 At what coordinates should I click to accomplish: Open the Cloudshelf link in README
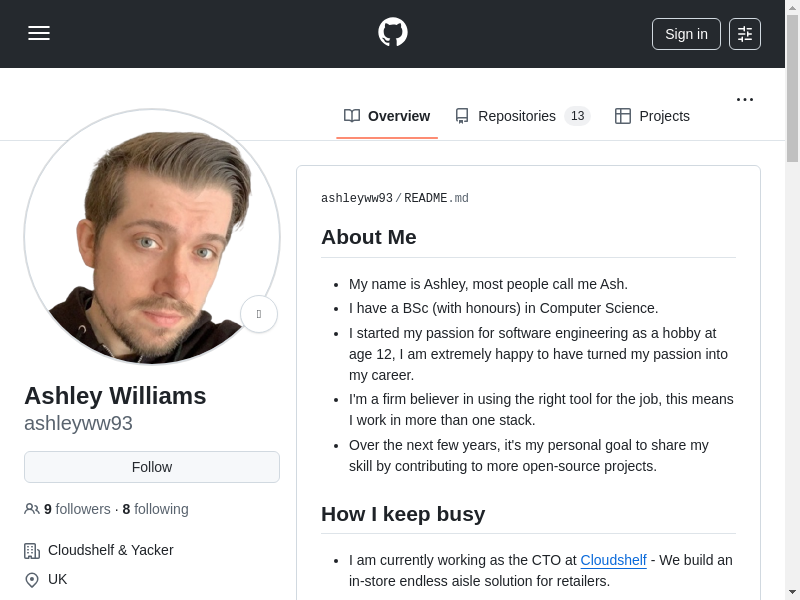(613, 560)
